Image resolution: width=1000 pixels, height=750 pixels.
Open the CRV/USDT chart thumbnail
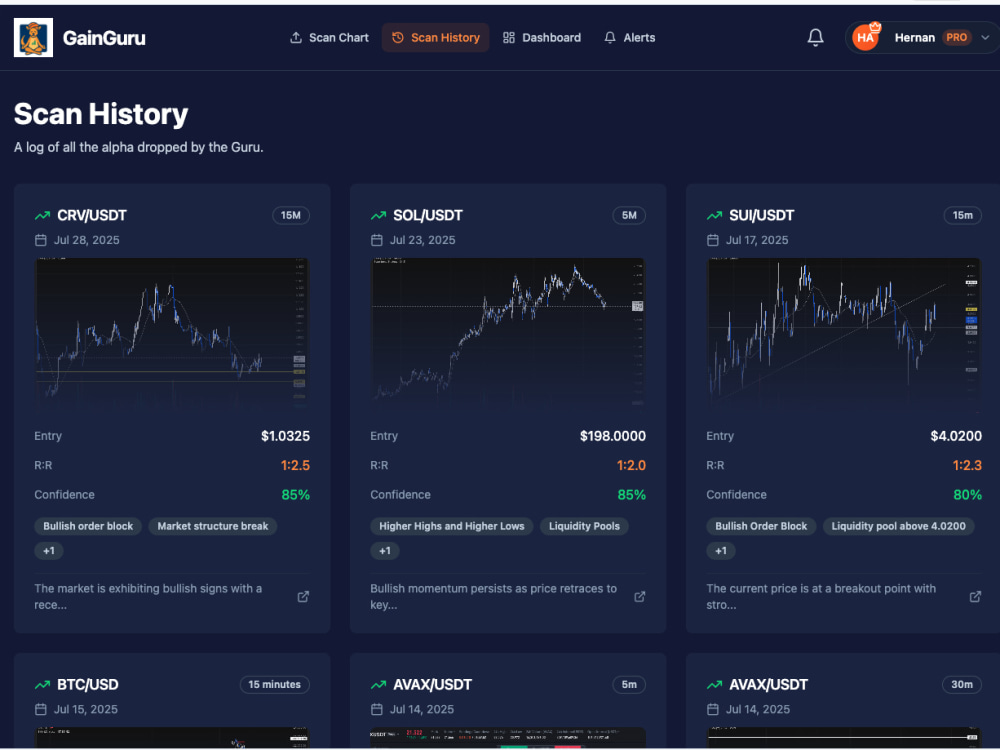(172, 334)
